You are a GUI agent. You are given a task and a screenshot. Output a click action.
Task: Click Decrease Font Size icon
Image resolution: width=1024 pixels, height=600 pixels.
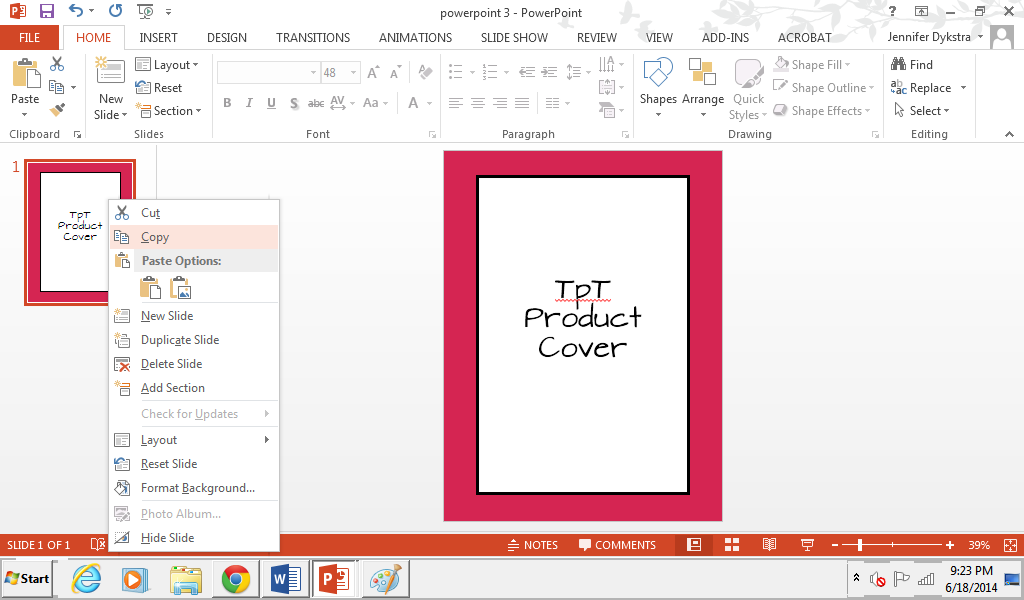(x=395, y=72)
